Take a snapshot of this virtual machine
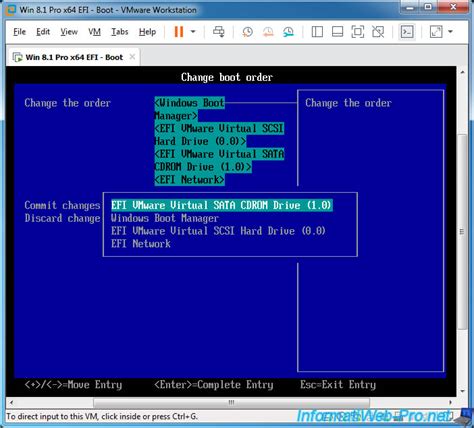 247,32
